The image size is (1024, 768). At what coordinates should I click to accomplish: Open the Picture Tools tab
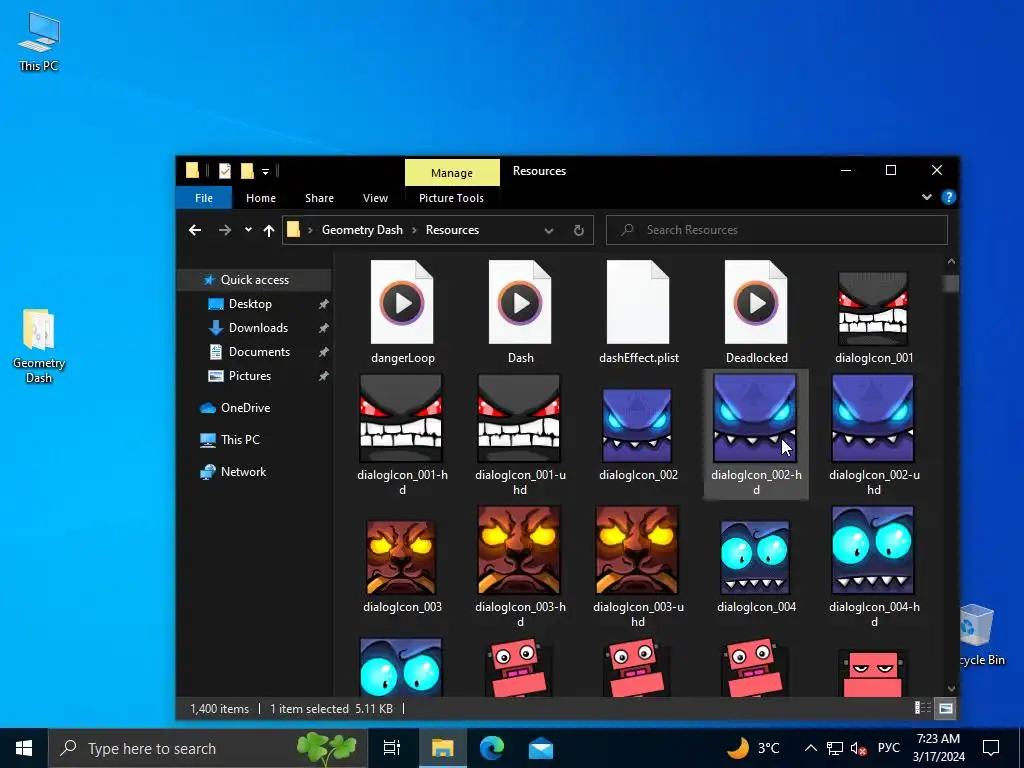tap(451, 198)
